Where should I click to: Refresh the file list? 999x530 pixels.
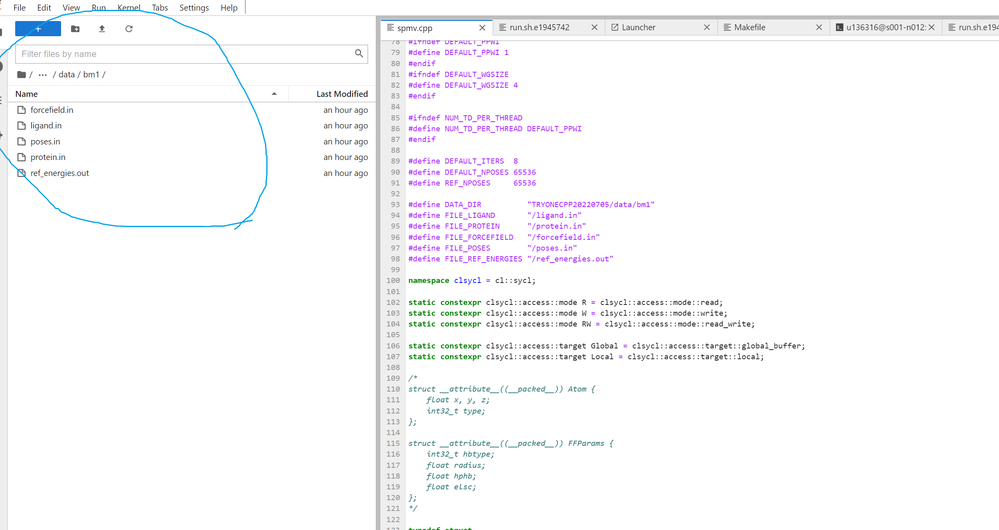pyautogui.click(x=129, y=29)
